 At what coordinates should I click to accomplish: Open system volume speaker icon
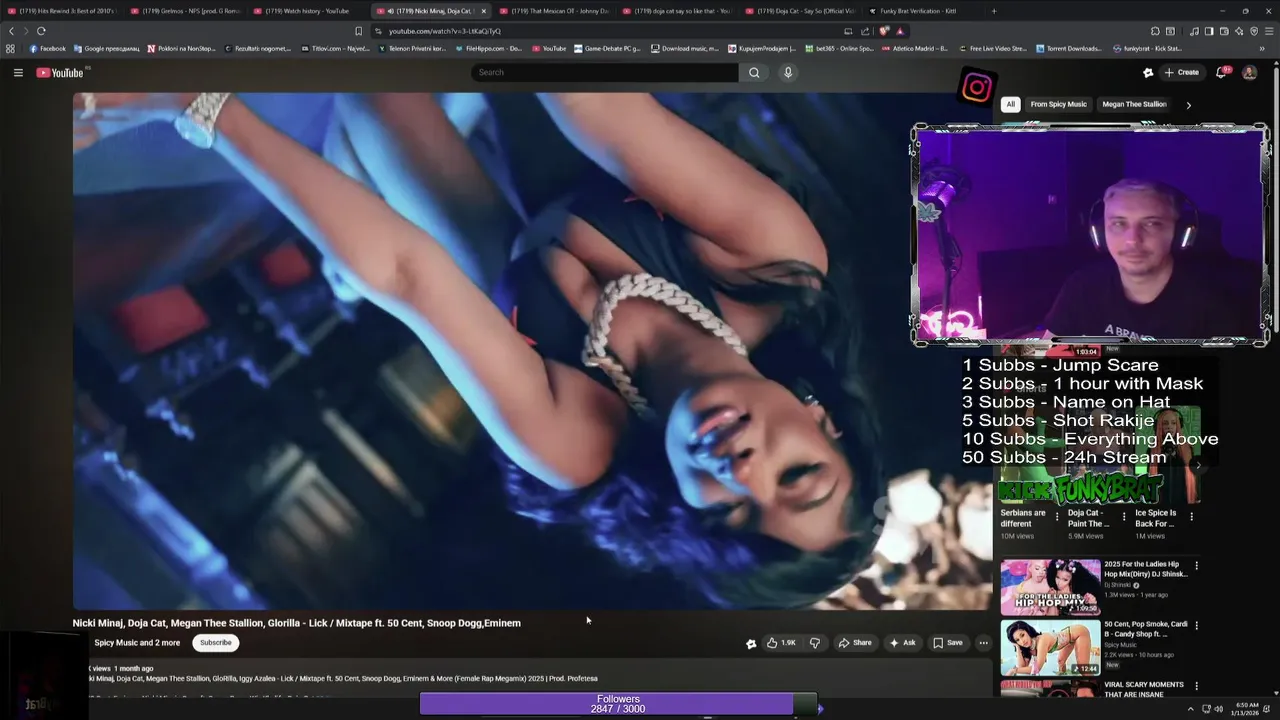pyautogui.click(x=1219, y=709)
